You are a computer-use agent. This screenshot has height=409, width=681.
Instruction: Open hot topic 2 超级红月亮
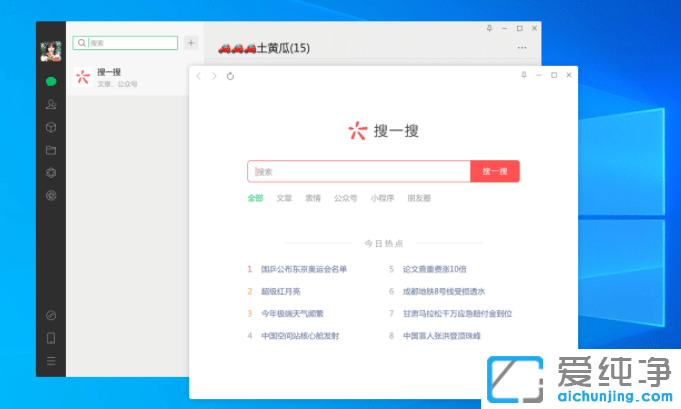coord(281,291)
